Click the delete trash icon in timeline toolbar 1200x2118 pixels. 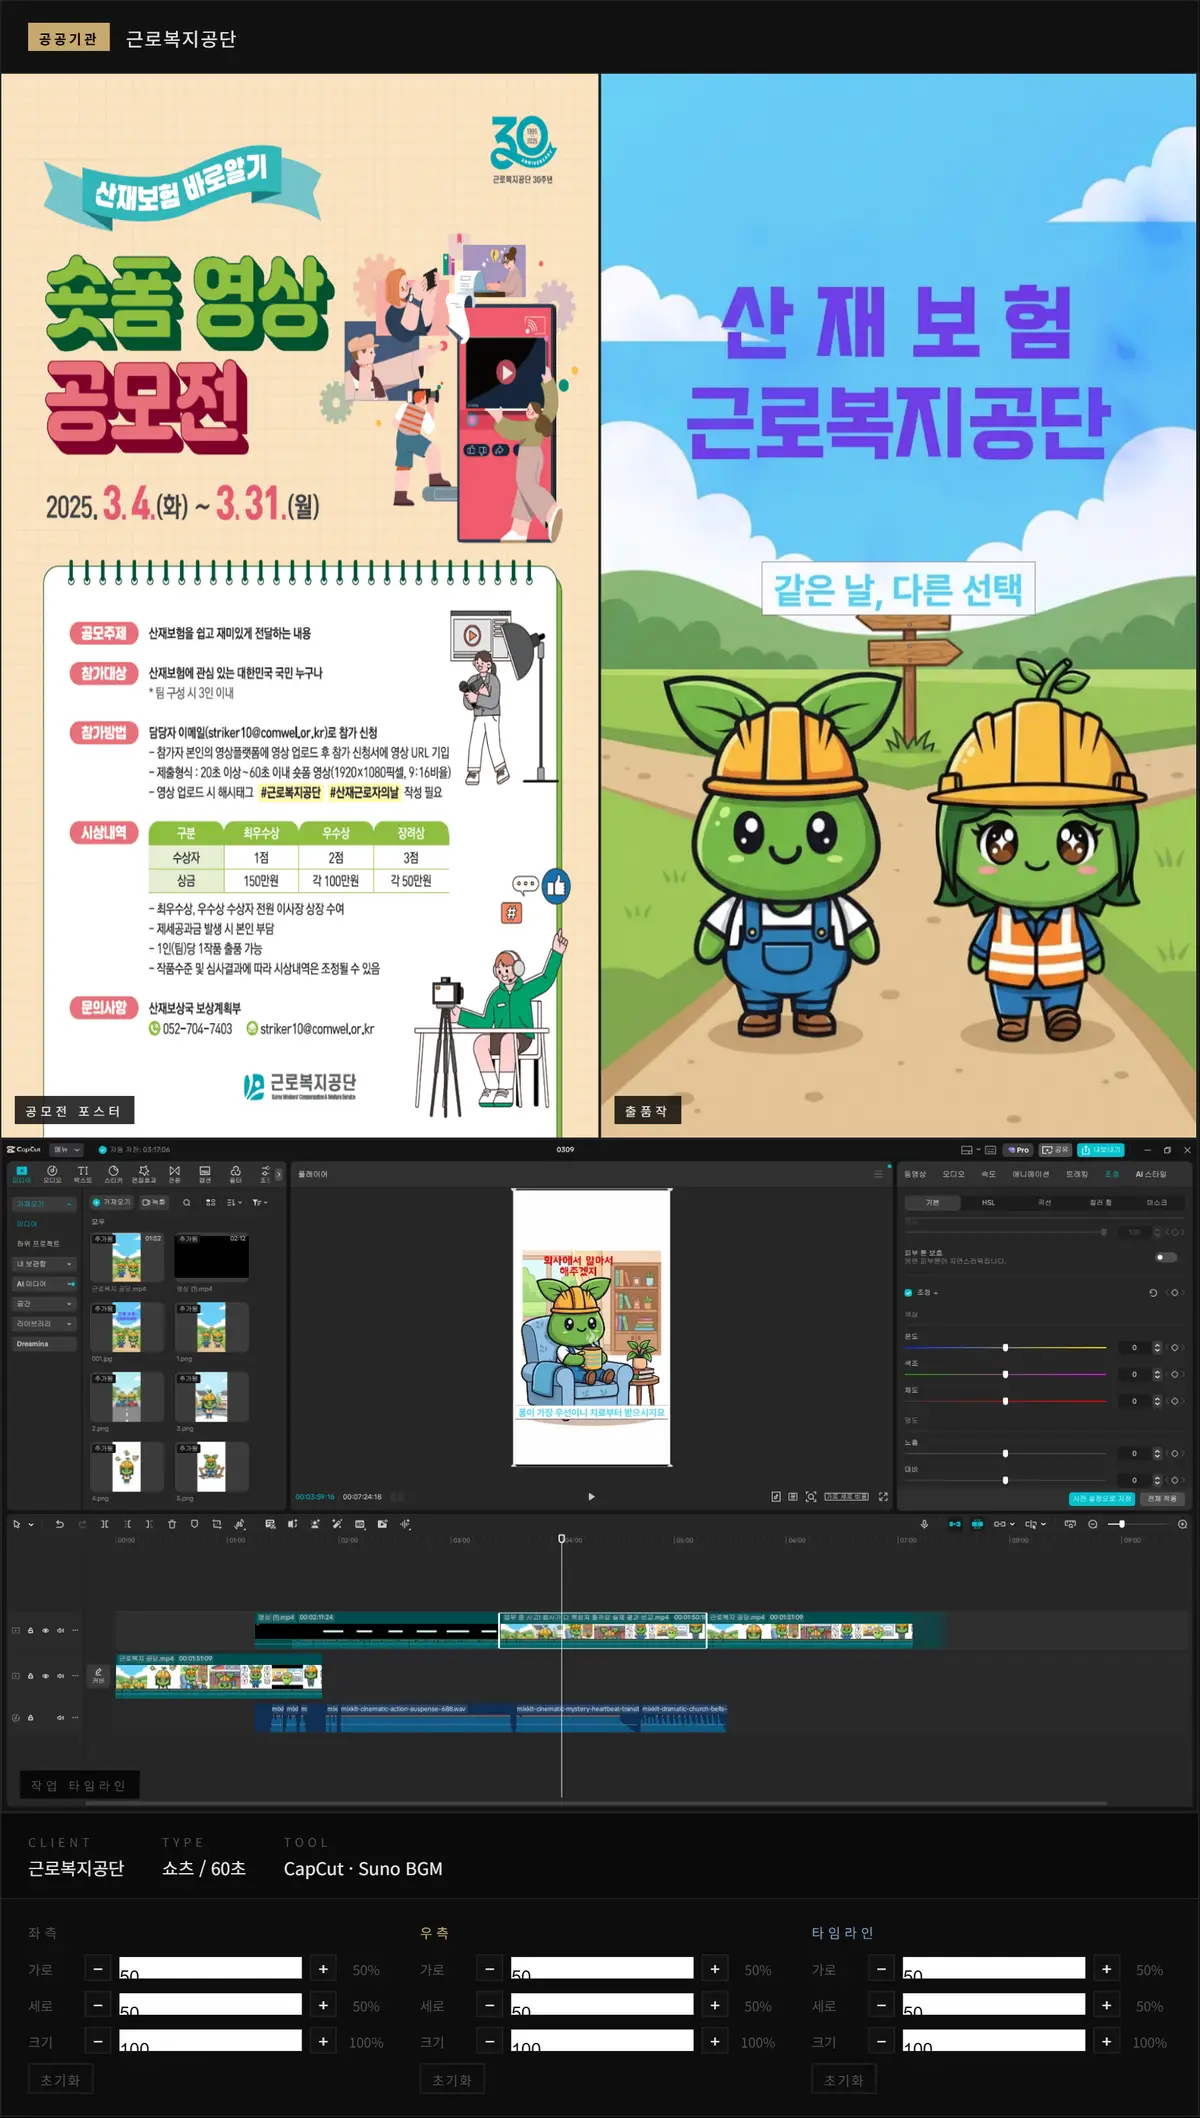tap(172, 1524)
